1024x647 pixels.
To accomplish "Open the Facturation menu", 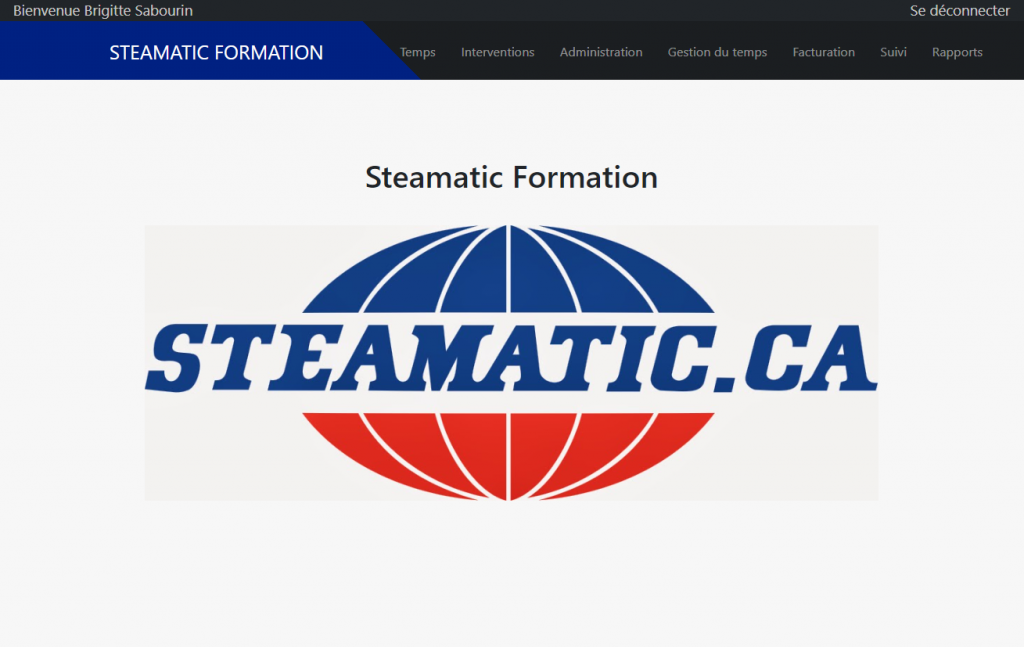I will pyautogui.click(x=824, y=52).
